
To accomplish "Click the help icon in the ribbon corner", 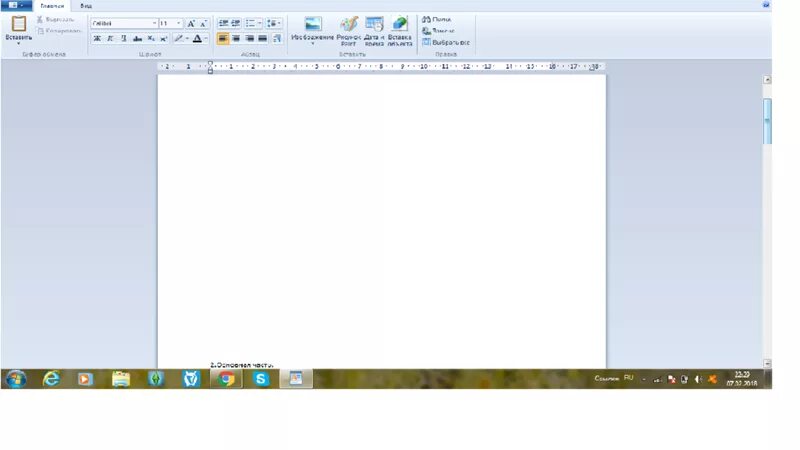I will coord(766,5).
